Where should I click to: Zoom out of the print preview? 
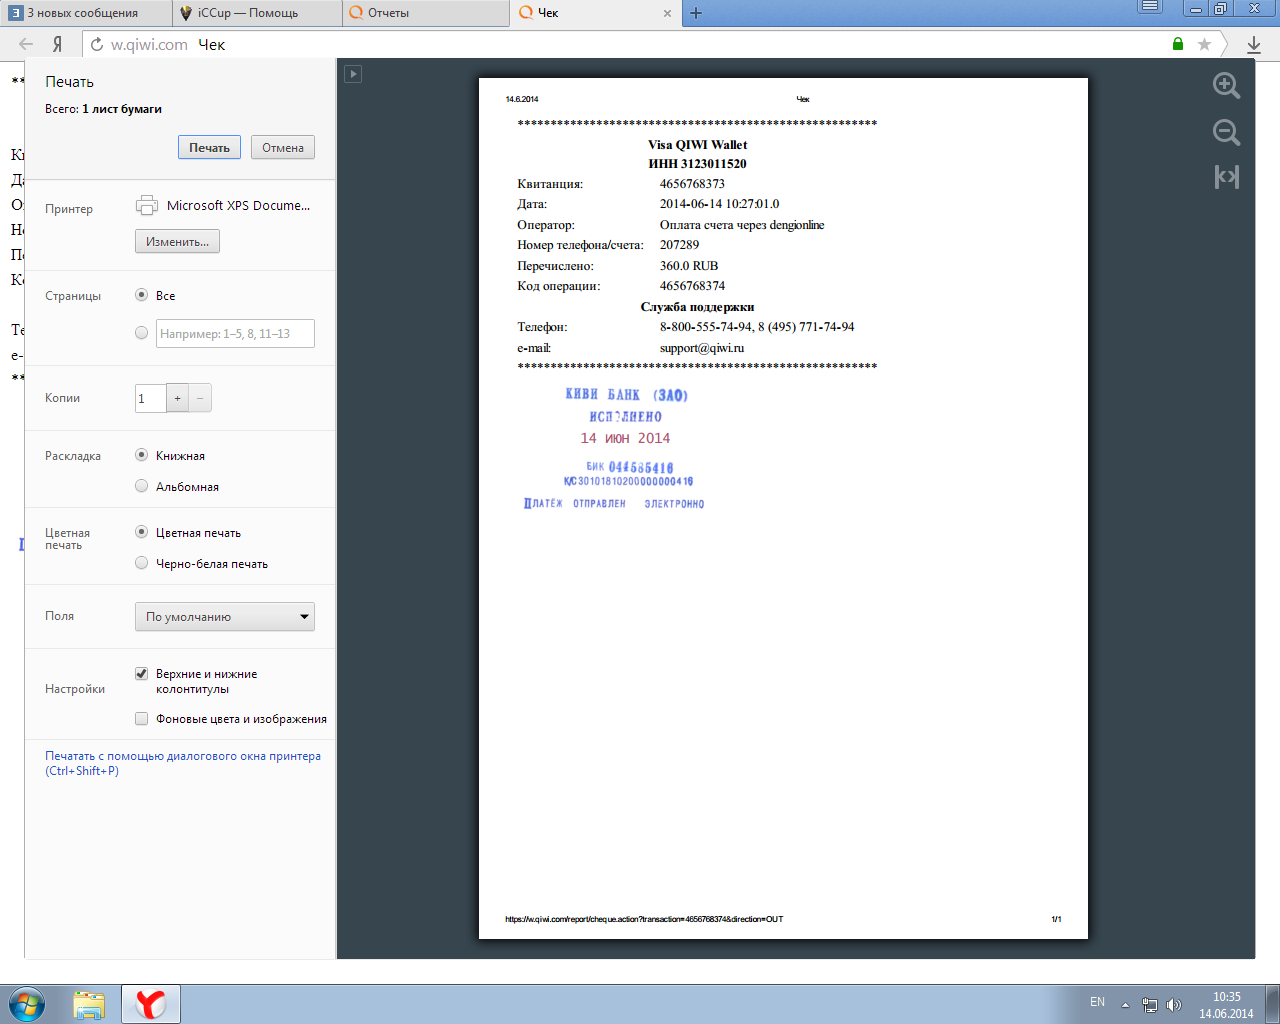[1226, 132]
